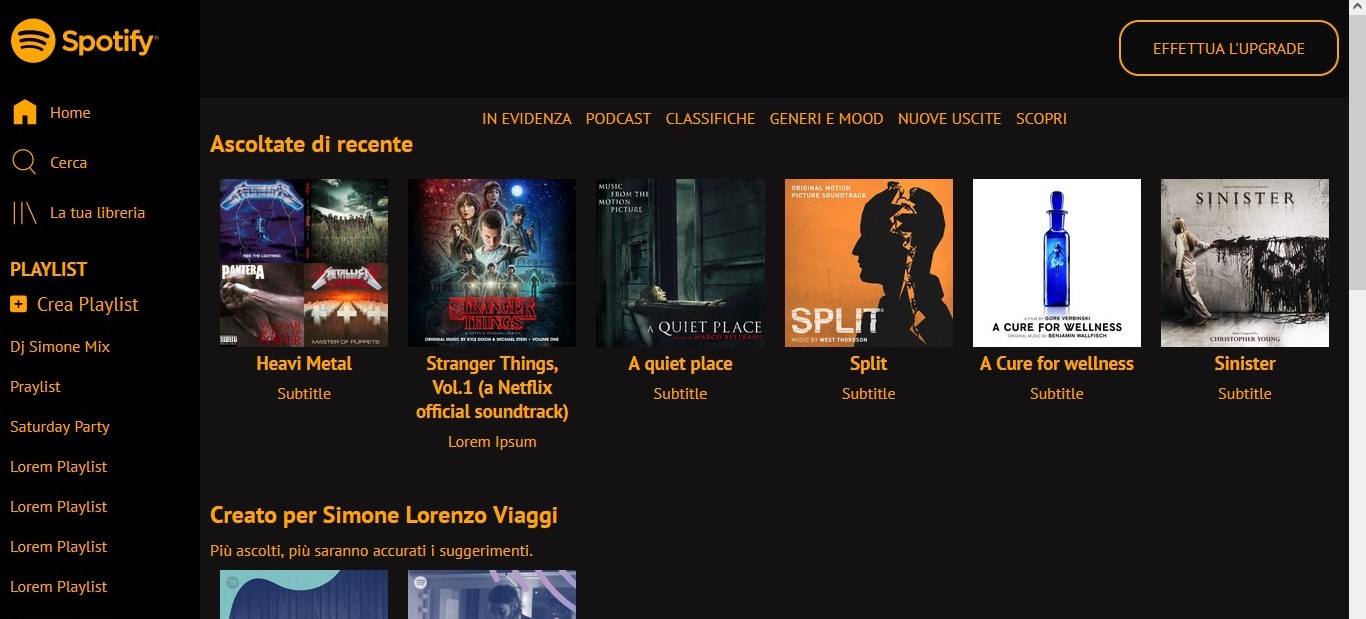This screenshot has height=619, width=1366.
Task: Open the Split soundtrack cover
Action: point(869,263)
